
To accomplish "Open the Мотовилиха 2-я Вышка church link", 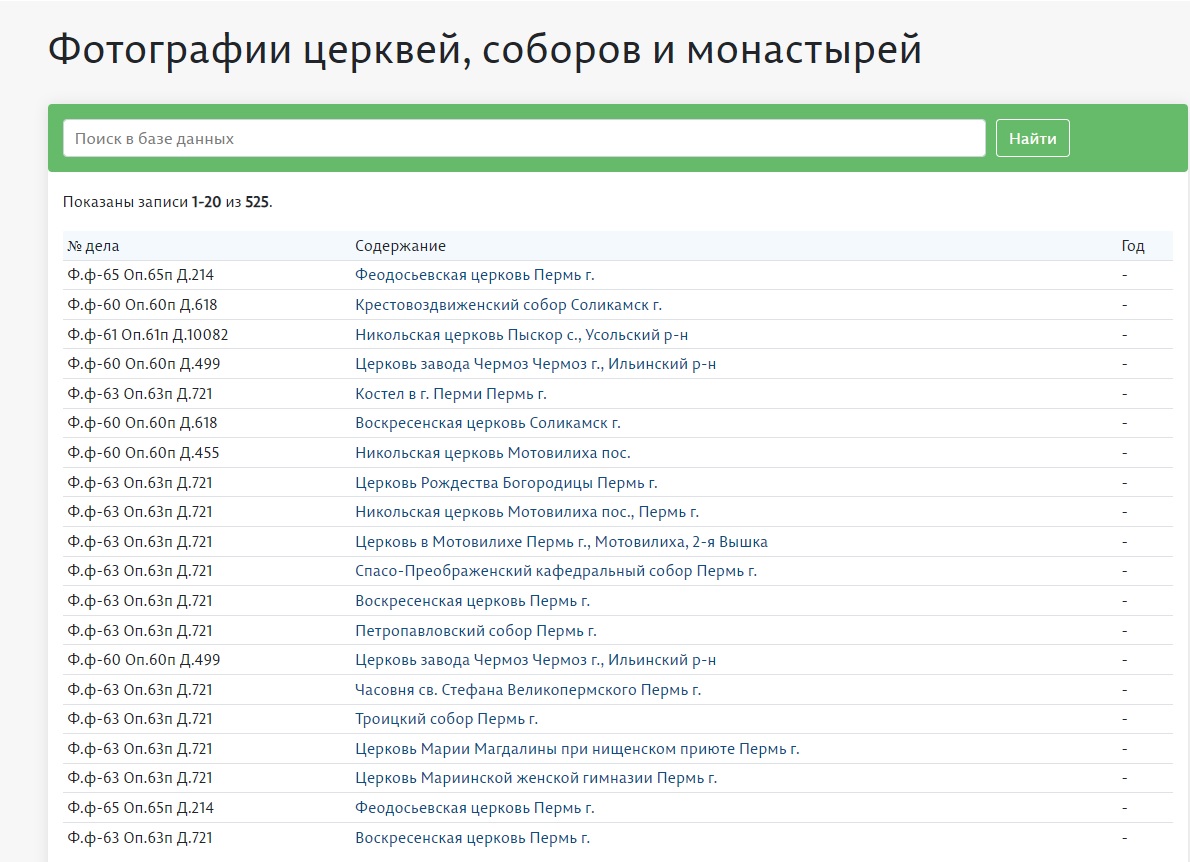I will point(561,542).
